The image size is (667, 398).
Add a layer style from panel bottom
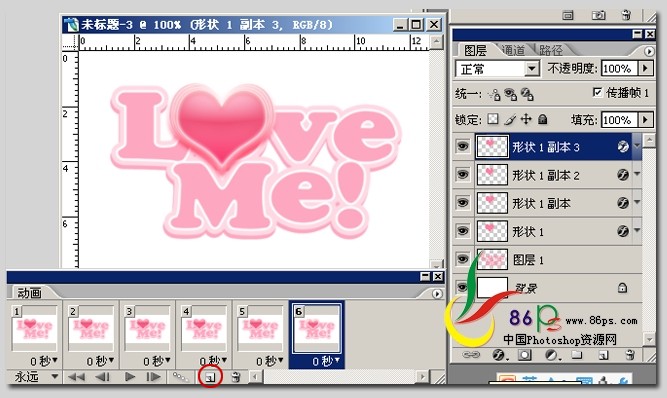coord(499,355)
